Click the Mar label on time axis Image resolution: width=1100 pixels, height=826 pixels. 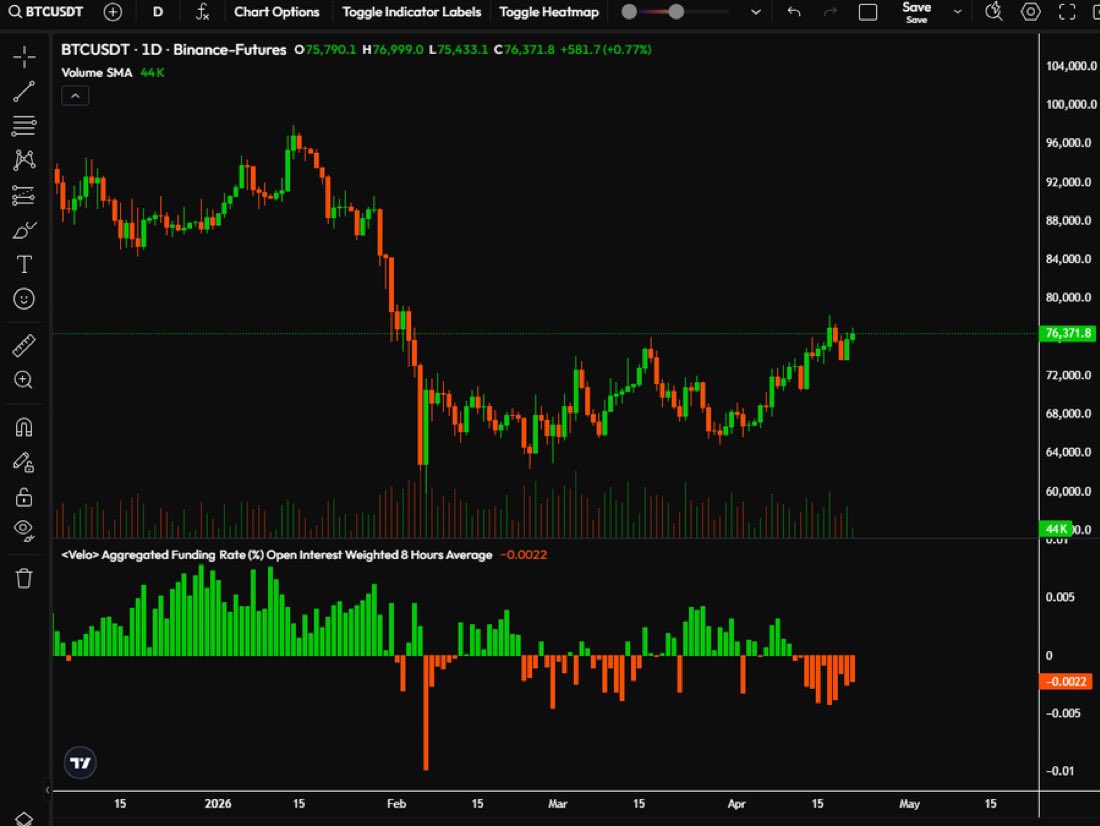pyautogui.click(x=558, y=804)
